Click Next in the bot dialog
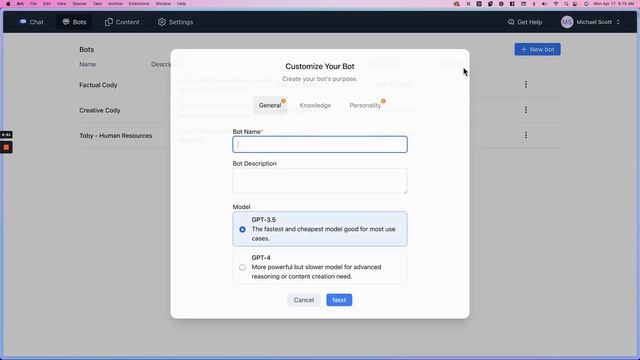Screen dimensions: 640x360 (x=339, y=300)
